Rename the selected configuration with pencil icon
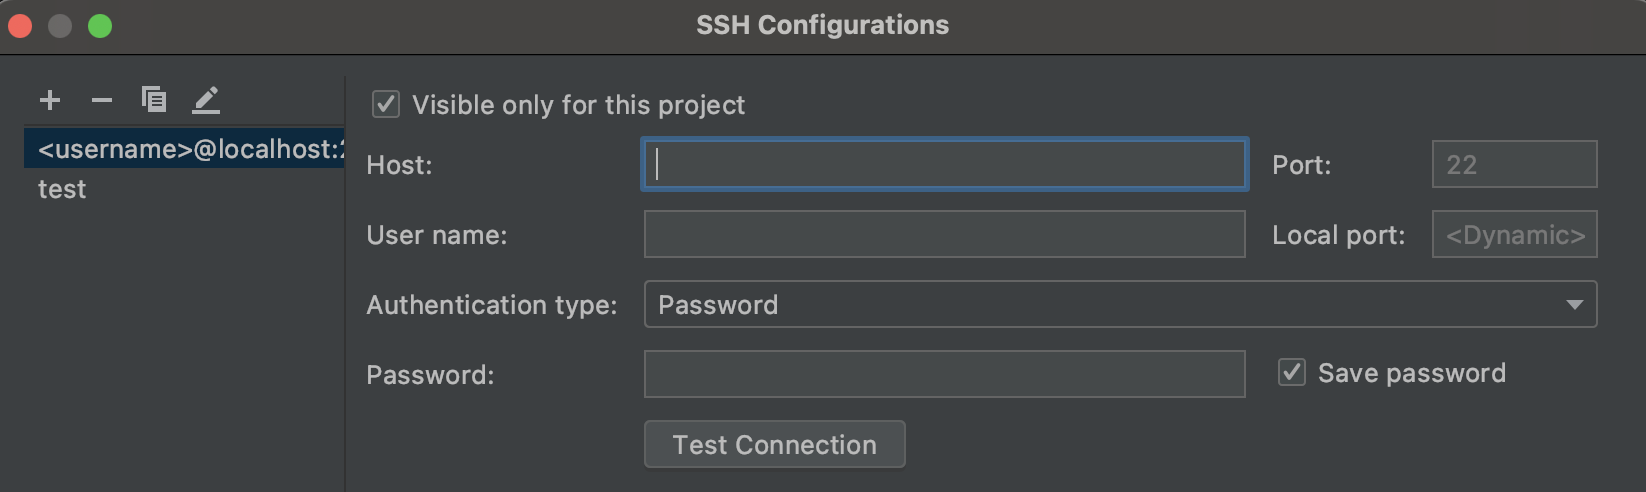This screenshot has height=492, width=1646. (206, 100)
